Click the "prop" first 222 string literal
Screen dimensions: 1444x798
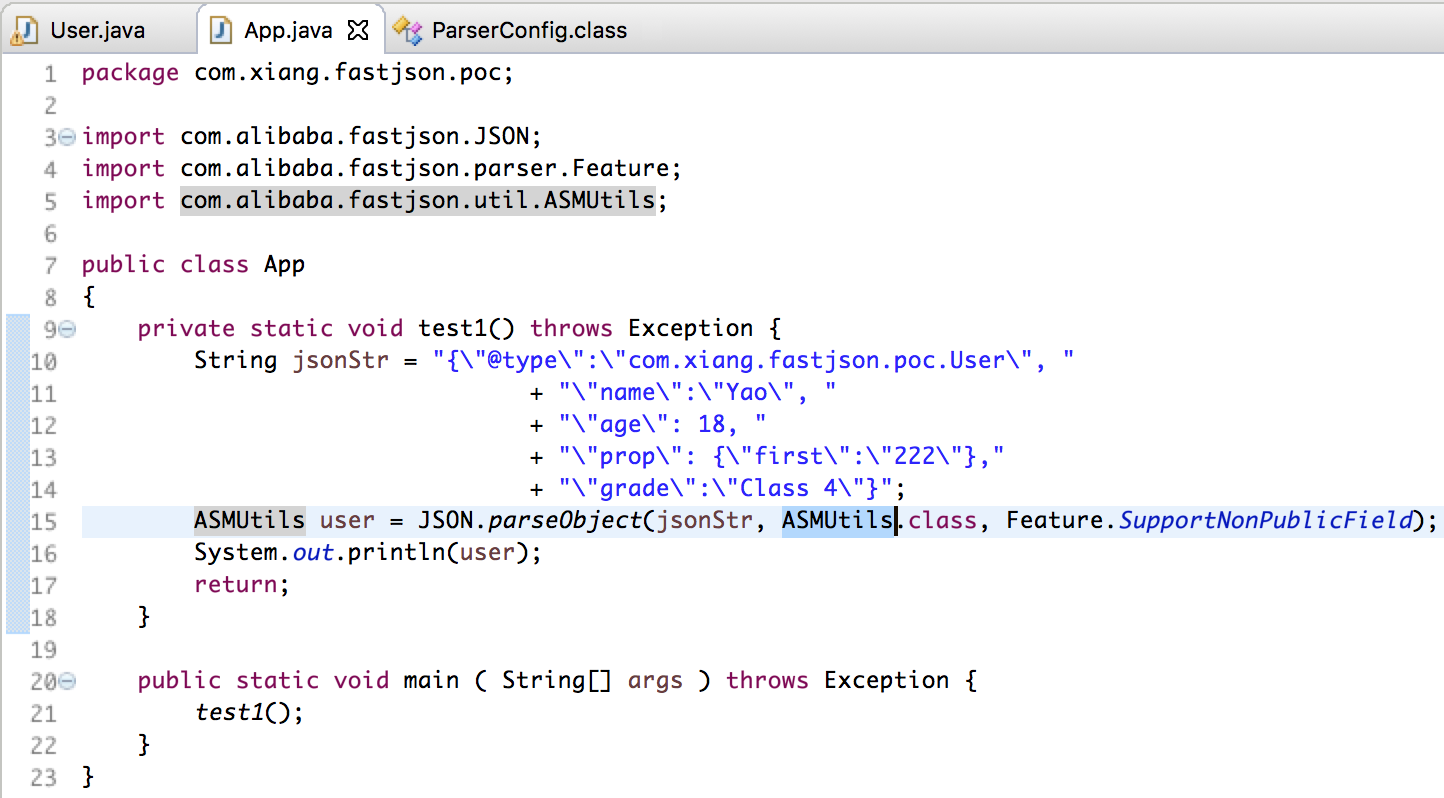click(x=781, y=457)
